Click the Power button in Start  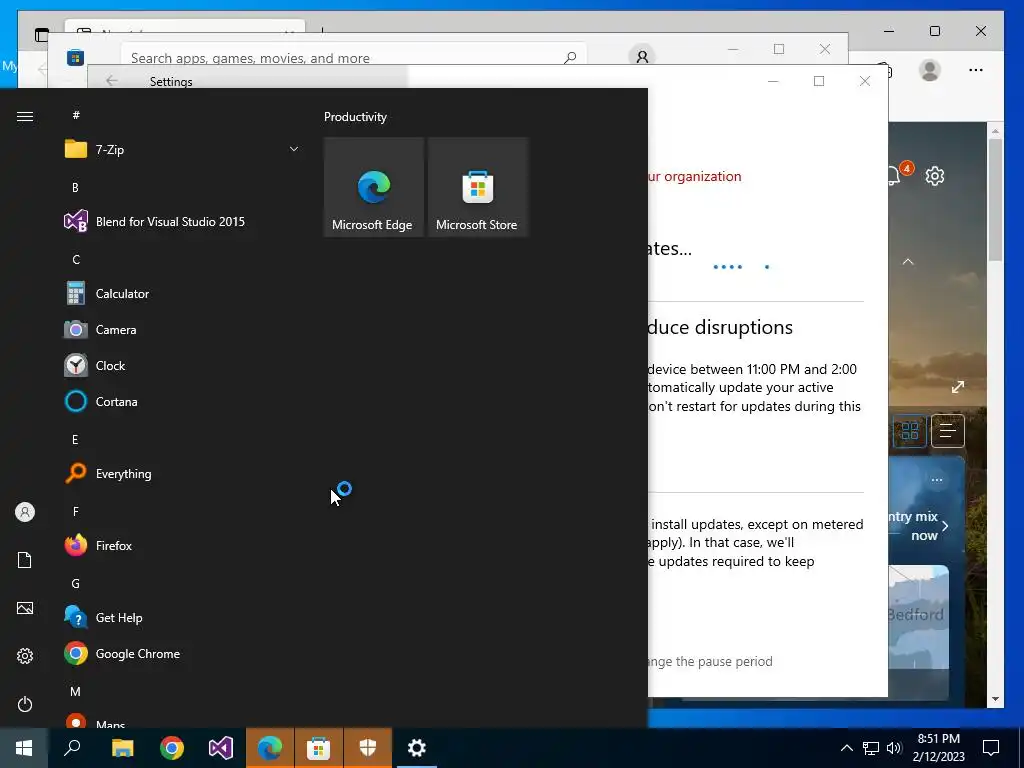coord(25,704)
